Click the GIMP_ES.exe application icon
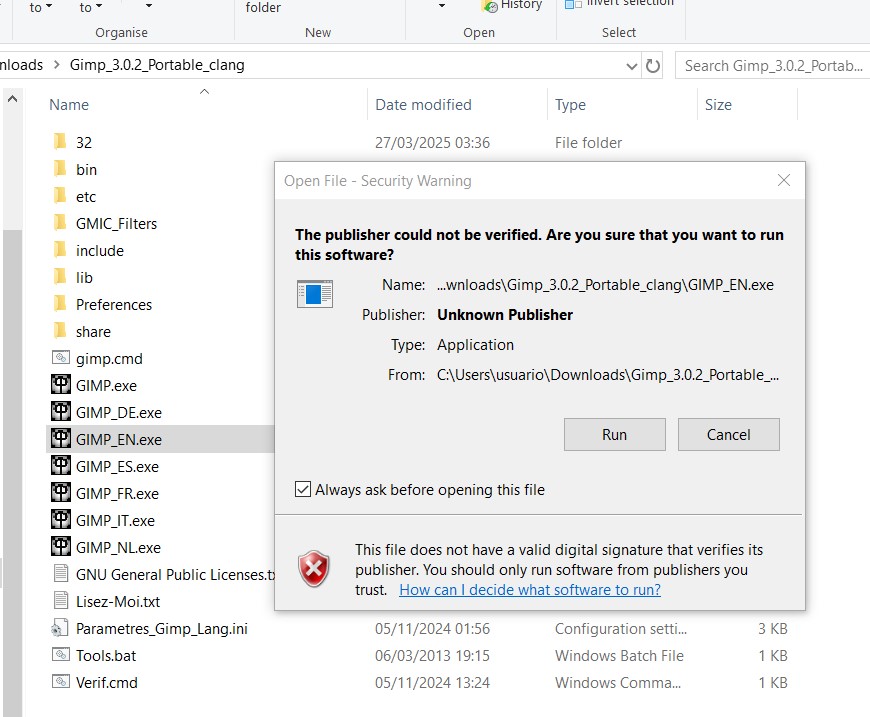 pos(60,466)
